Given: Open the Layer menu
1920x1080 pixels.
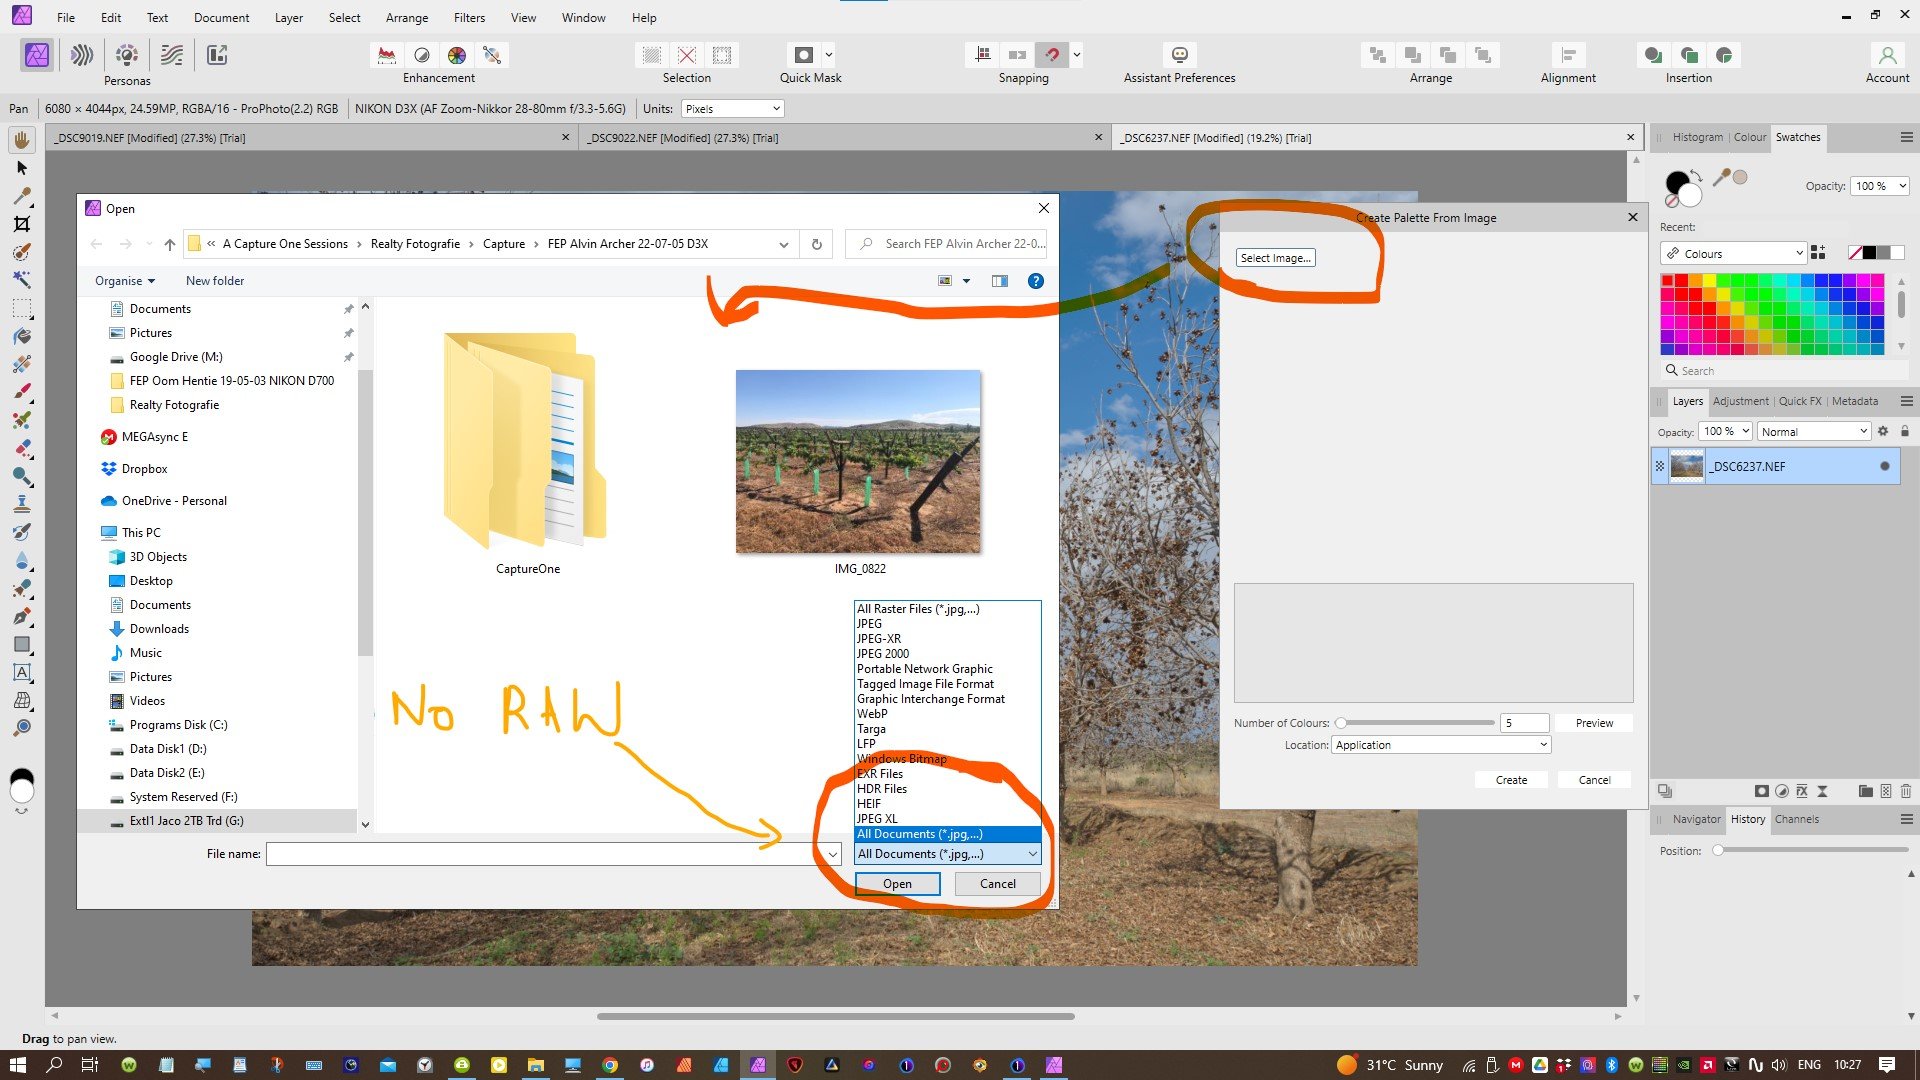Looking at the screenshot, I should pyautogui.click(x=289, y=18).
